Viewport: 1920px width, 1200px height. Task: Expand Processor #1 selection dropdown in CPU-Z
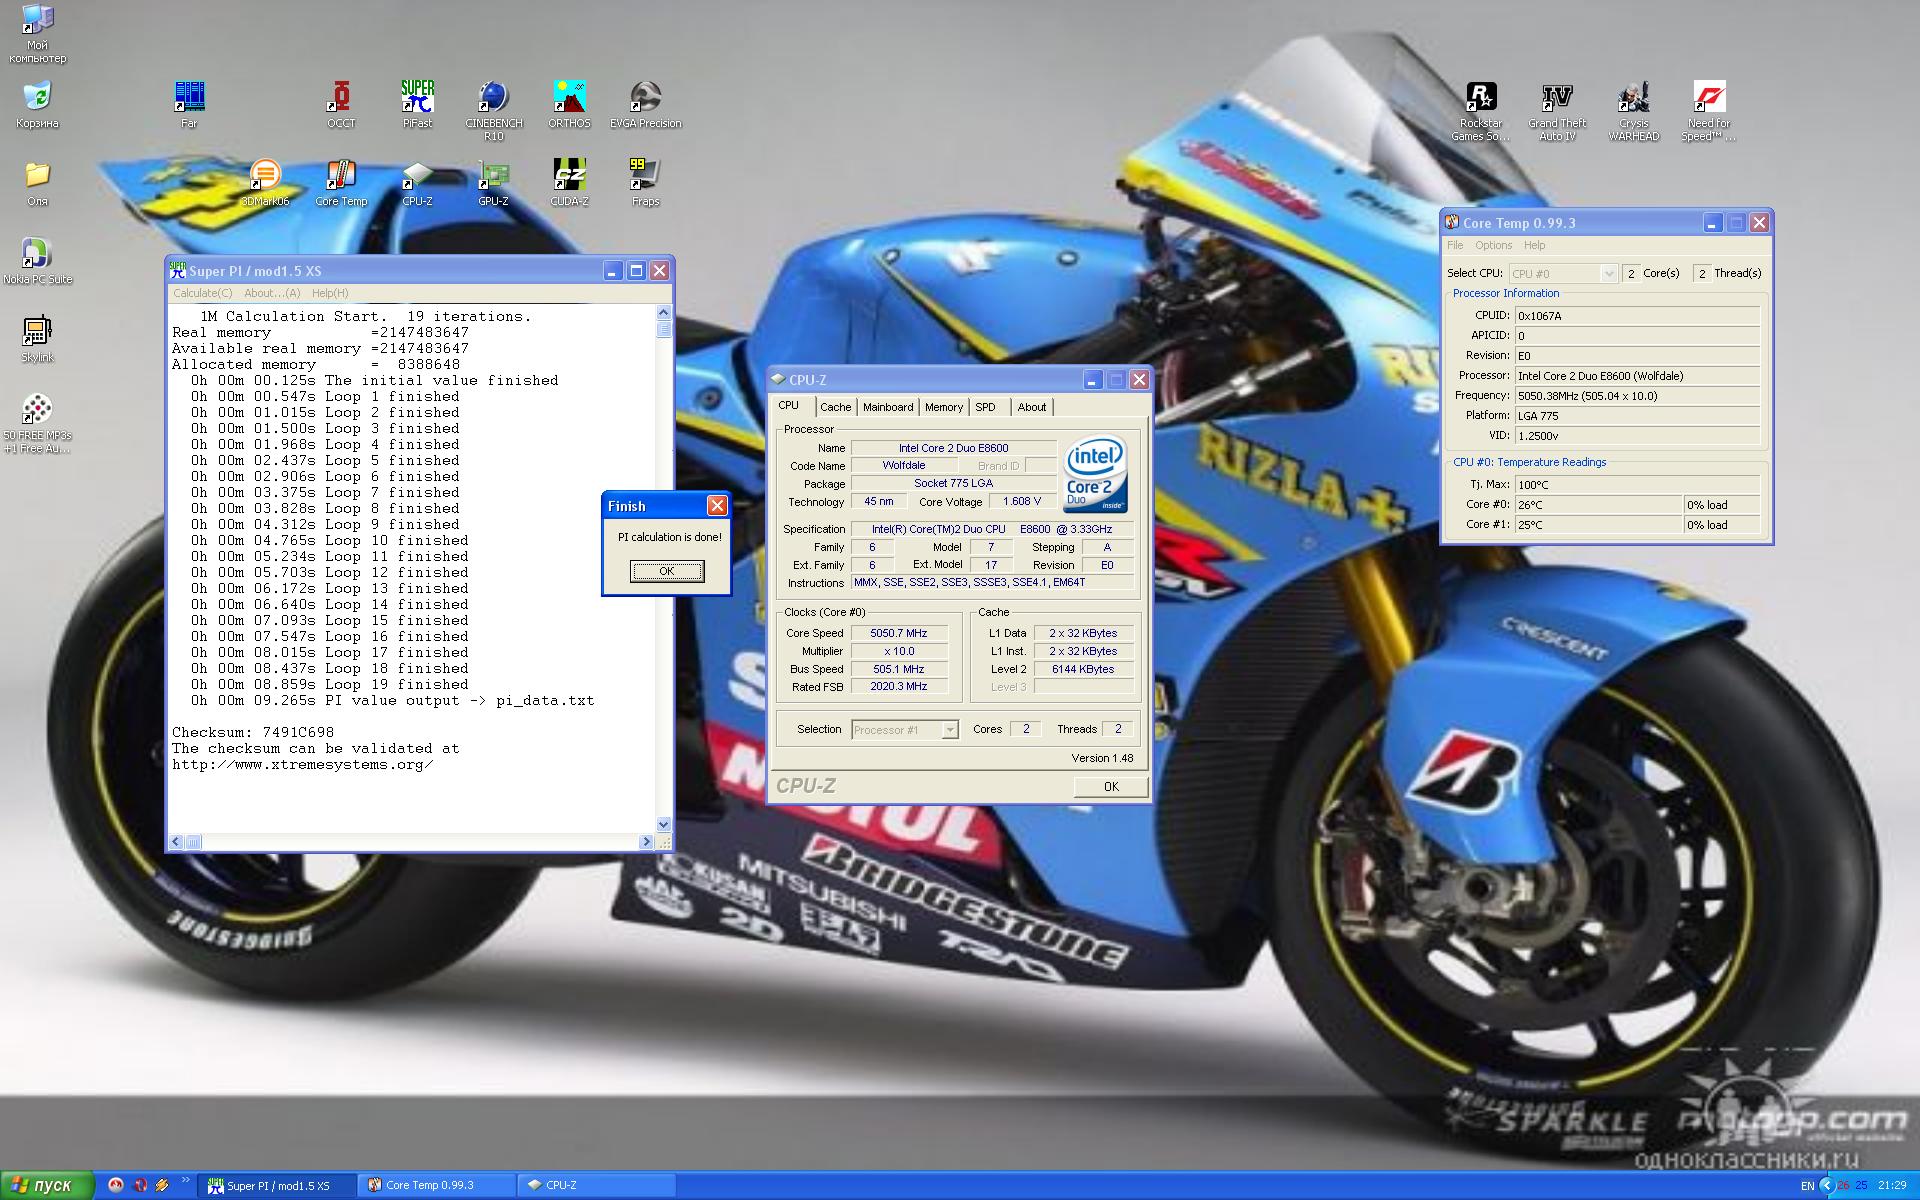[x=950, y=730]
